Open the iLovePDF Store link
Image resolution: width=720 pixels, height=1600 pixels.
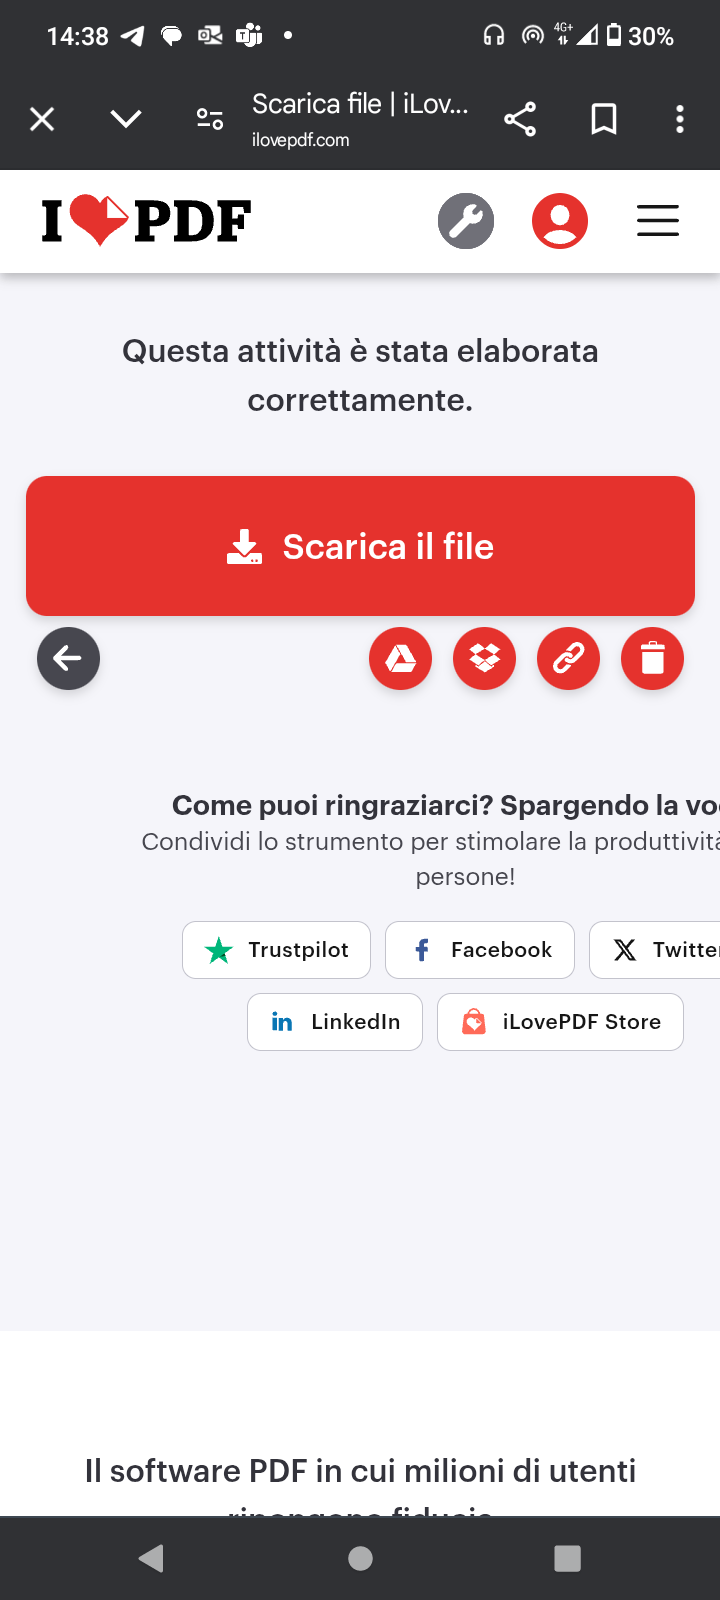560,1022
